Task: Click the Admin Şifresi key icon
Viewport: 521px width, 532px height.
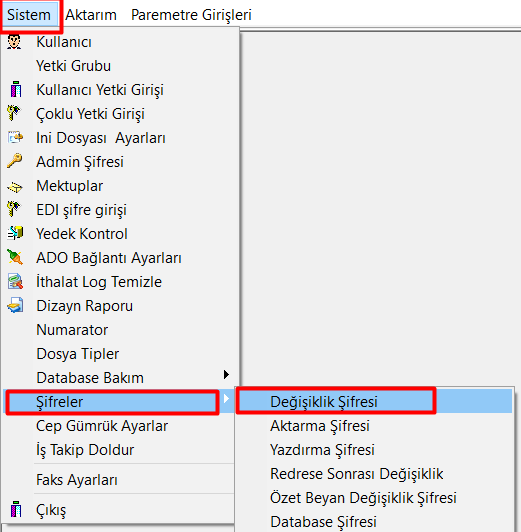Action: 14,161
